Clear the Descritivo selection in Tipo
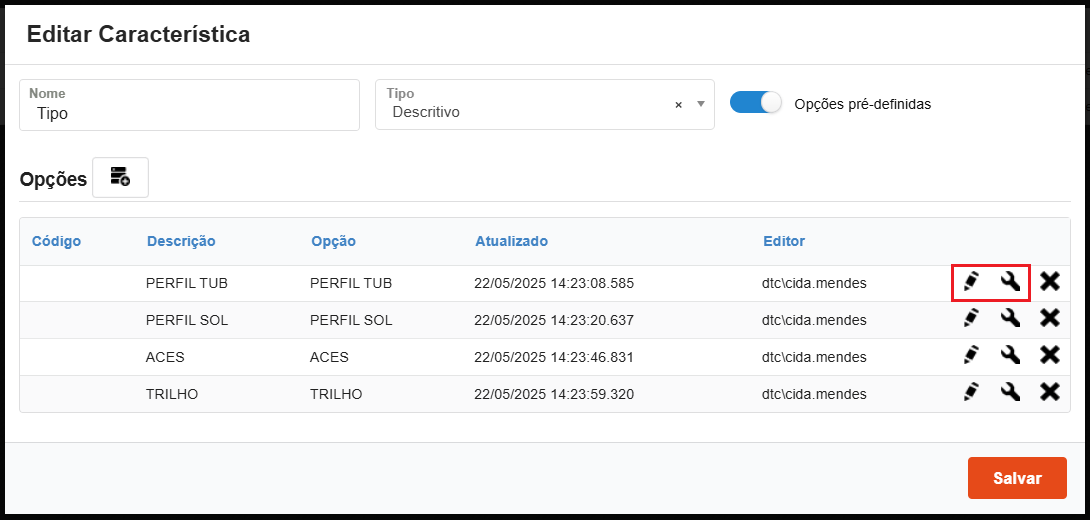This screenshot has width=1090, height=520. [678, 105]
